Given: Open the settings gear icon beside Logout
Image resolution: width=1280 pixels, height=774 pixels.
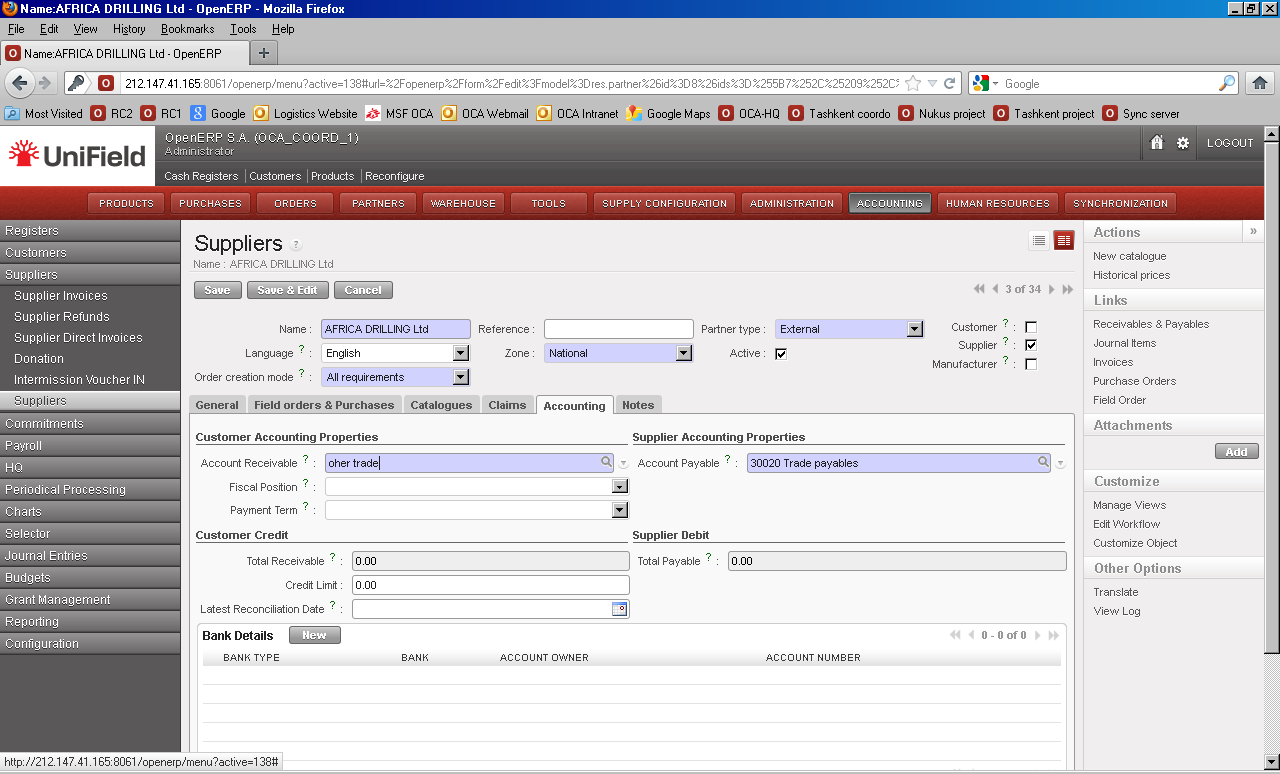Looking at the screenshot, I should [1183, 143].
